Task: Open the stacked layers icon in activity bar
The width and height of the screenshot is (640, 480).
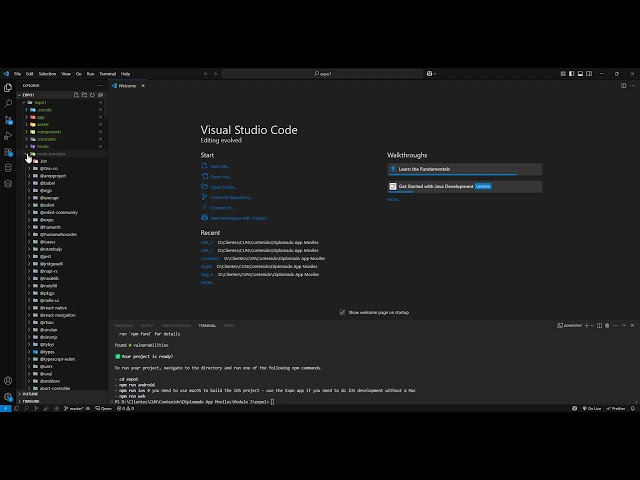Action: coord(8,184)
